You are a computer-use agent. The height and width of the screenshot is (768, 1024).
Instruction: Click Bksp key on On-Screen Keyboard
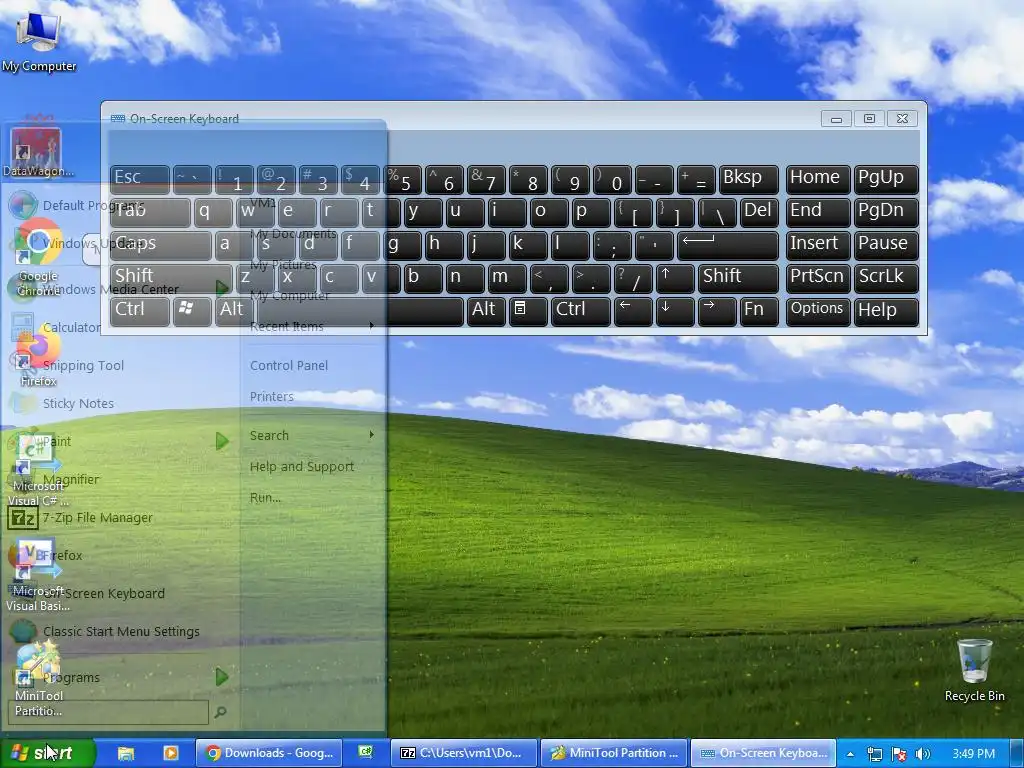coord(748,179)
